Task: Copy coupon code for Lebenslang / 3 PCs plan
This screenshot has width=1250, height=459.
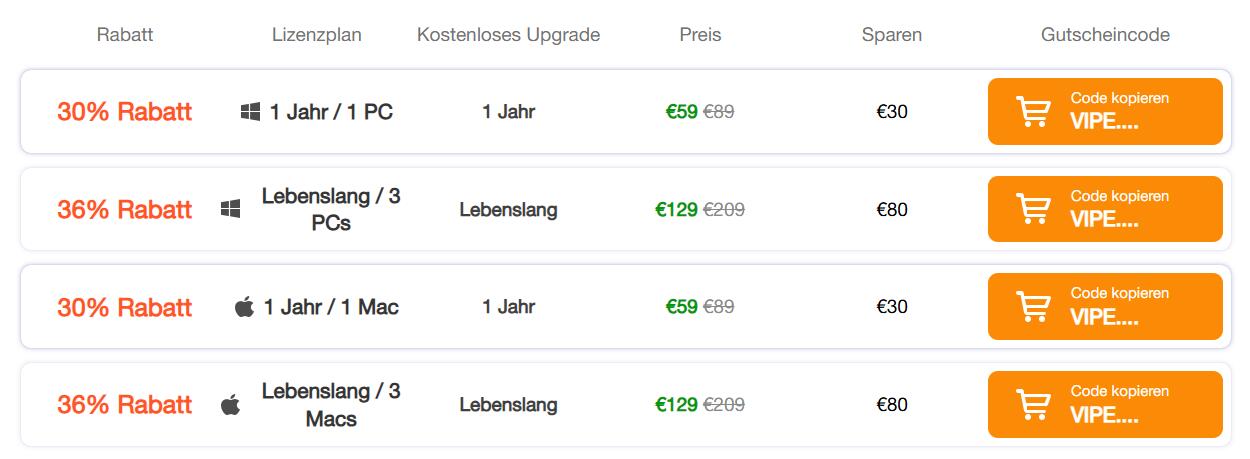Action: pyautogui.click(x=1118, y=209)
